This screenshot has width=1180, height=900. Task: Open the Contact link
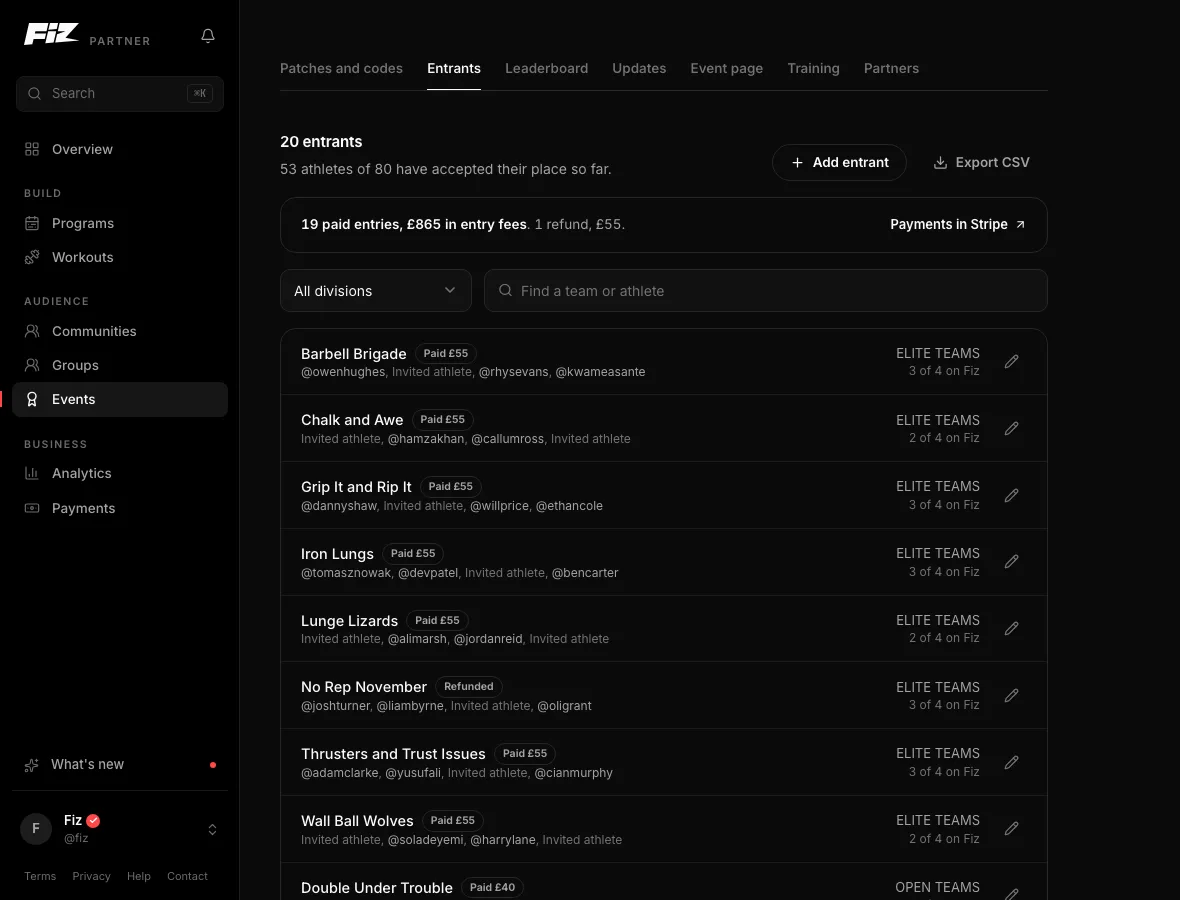pyautogui.click(x=187, y=876)
